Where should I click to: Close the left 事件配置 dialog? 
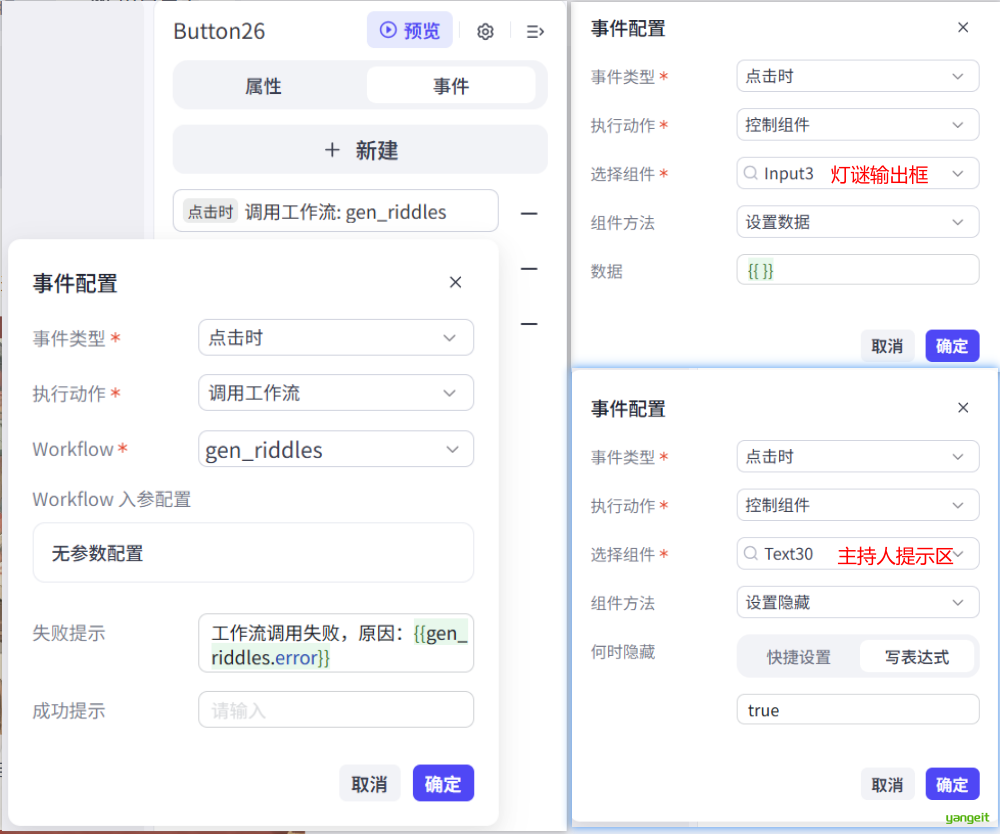coord(455,283)
